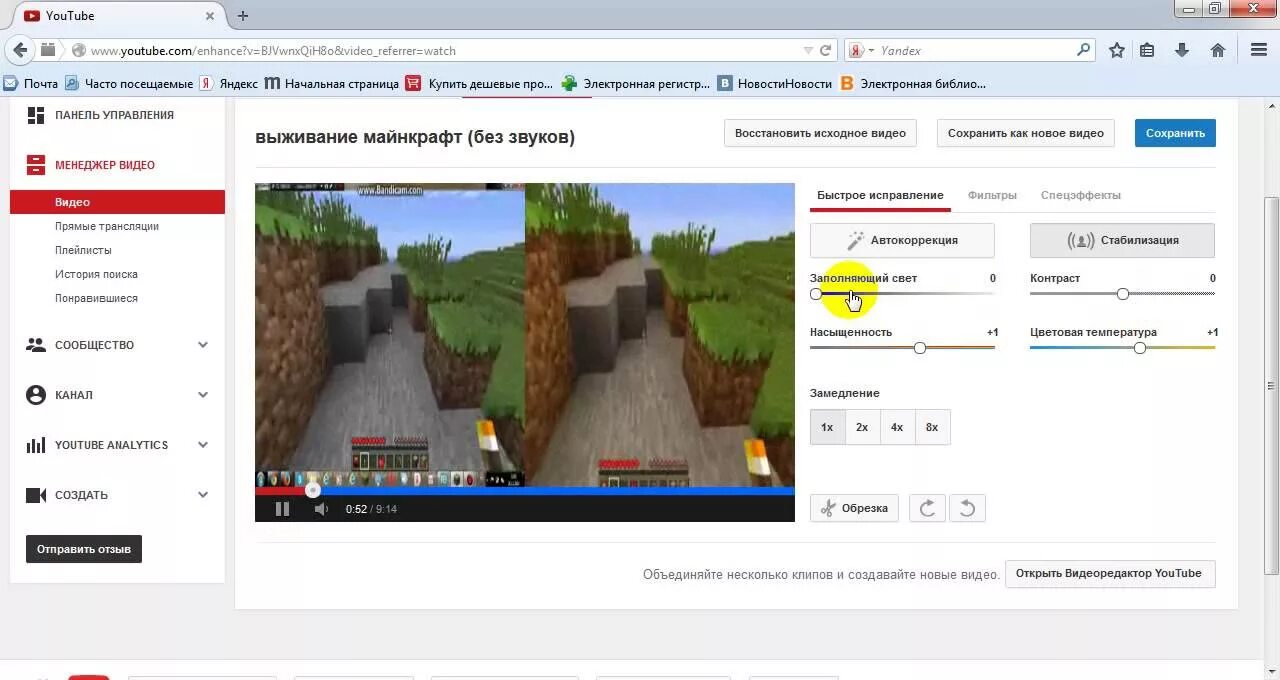Open the bookmarks list icon
1280x680 pixels.
pyautogui.click(x=1147, y=50)
